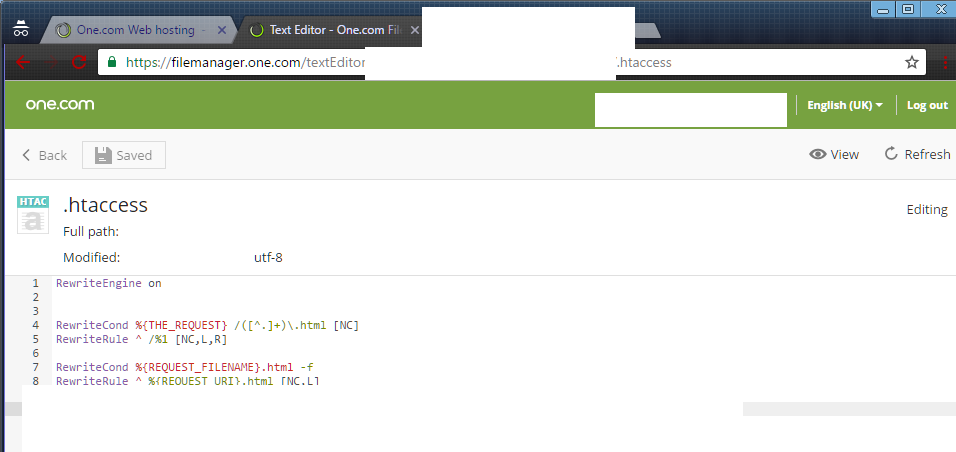Maximize the browser window
956x452 pixels.
pyautogui.click(x=908, y=9)
